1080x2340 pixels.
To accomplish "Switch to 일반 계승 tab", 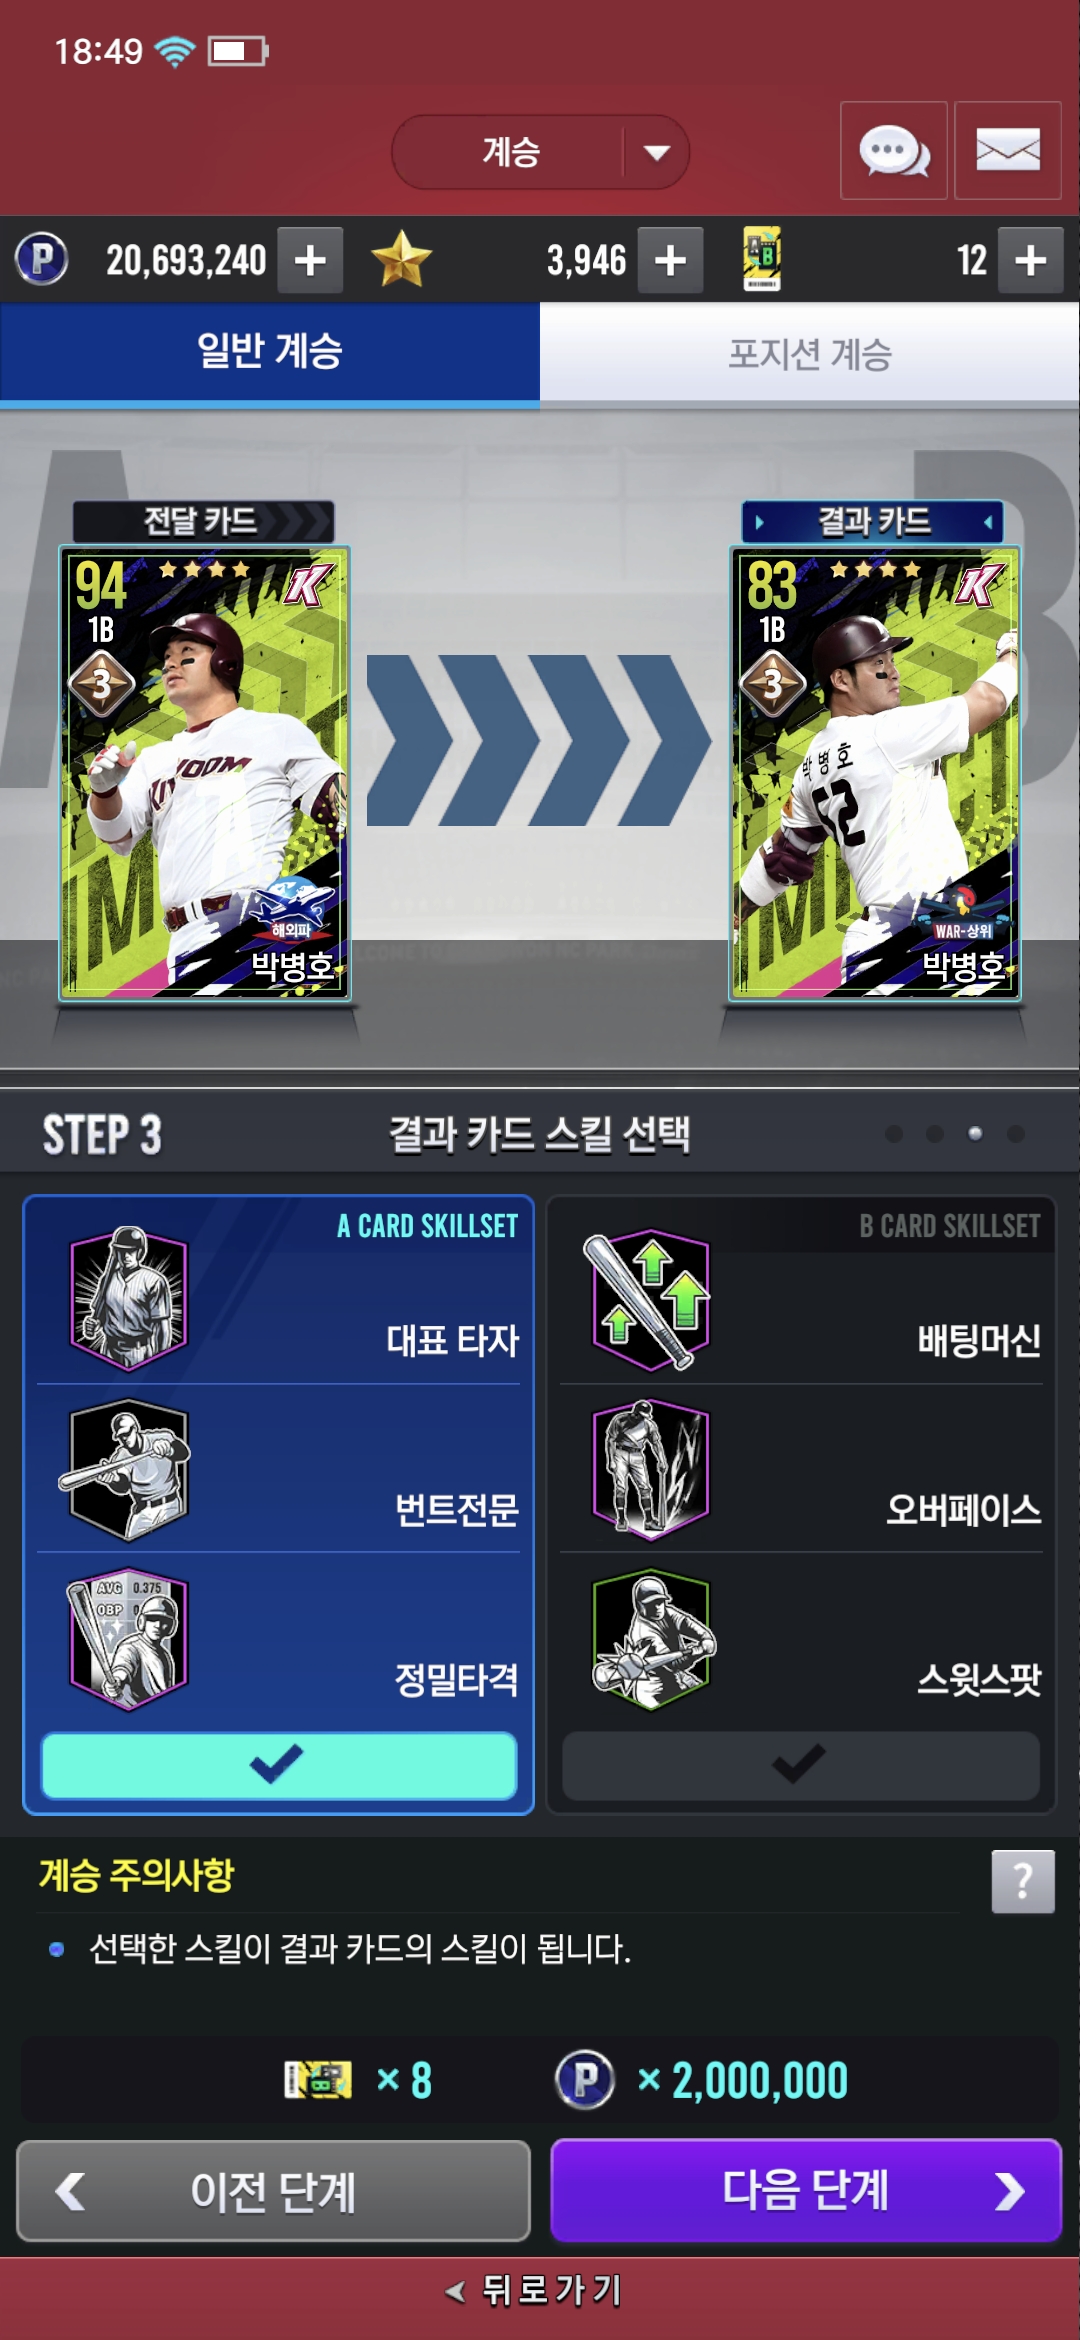I will [x=270, y=353].
